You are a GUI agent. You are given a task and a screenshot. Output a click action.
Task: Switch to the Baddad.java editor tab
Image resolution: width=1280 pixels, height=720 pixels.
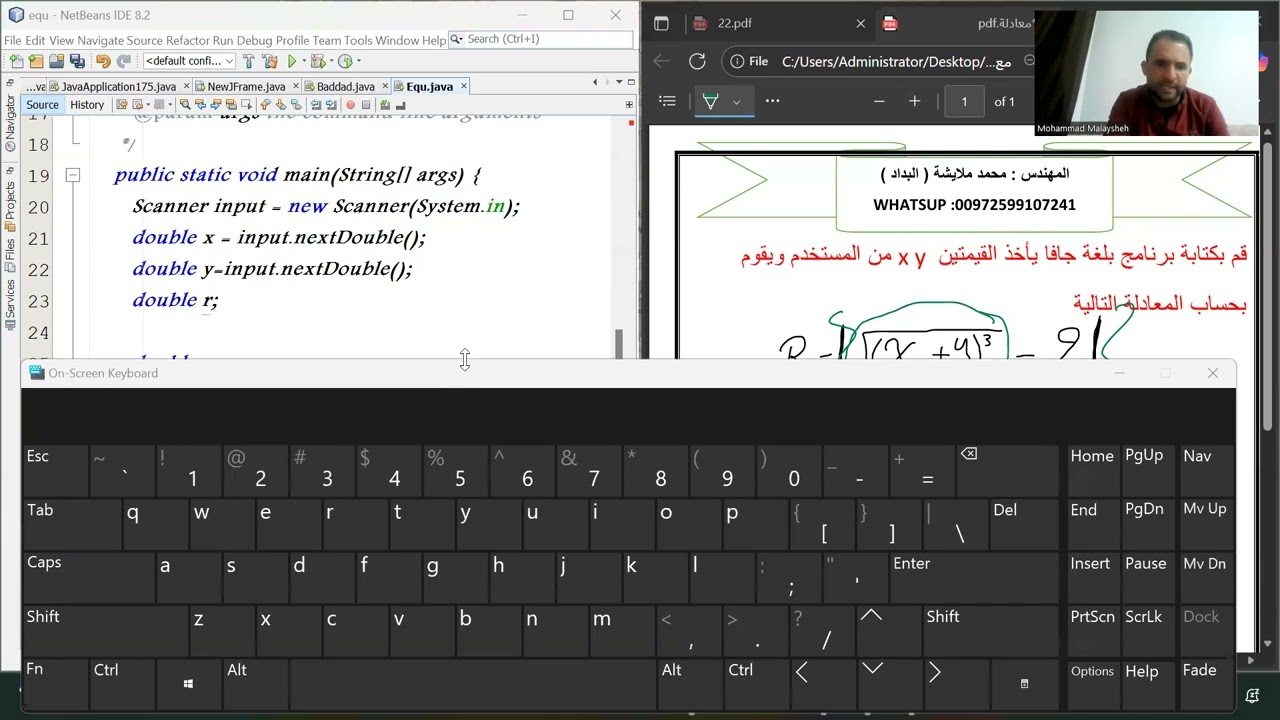(x=345, y=87)
